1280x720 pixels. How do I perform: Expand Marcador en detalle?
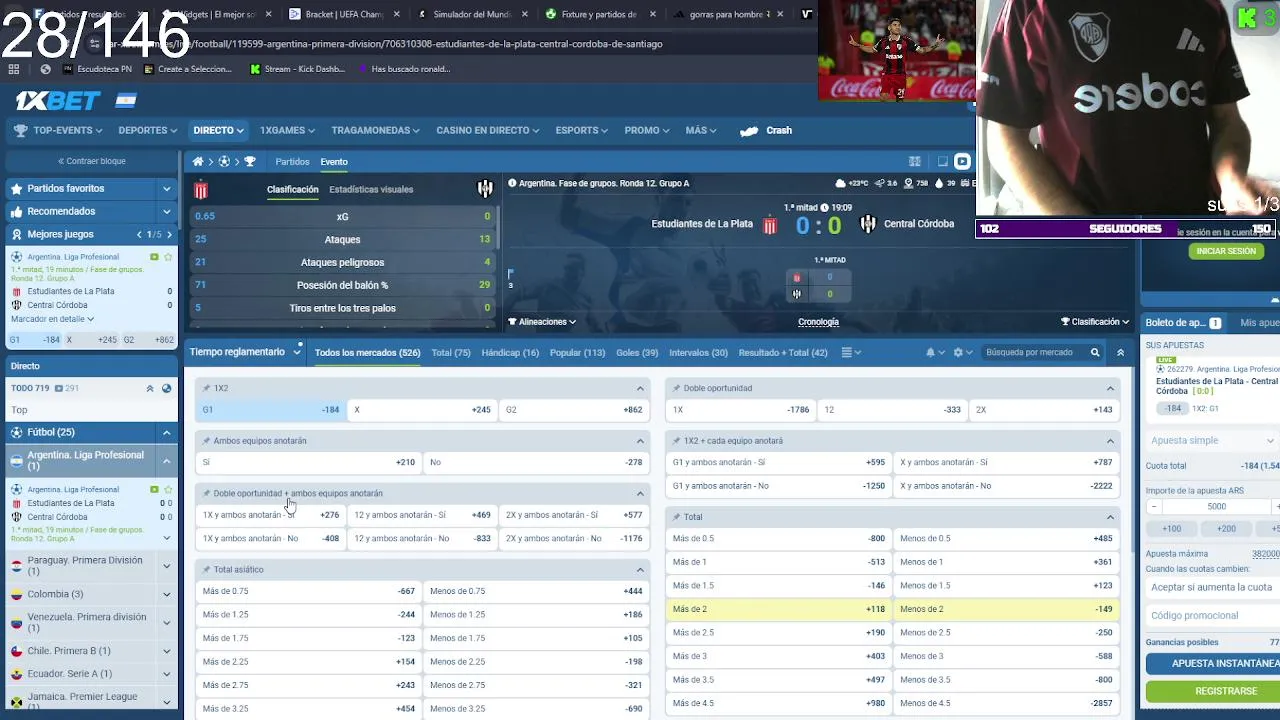[x=52, y=319]
